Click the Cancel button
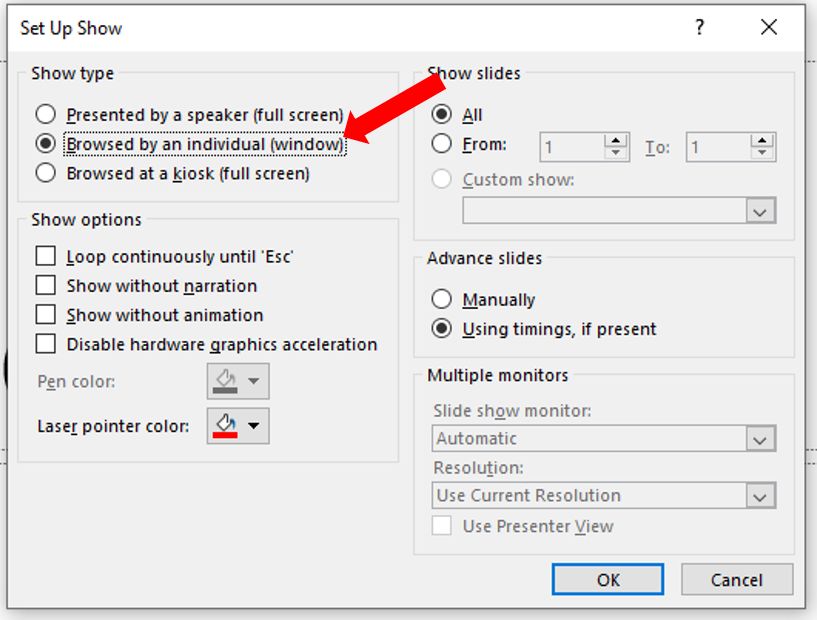Screen dimensions: 817x620 [x=737, y=579]
